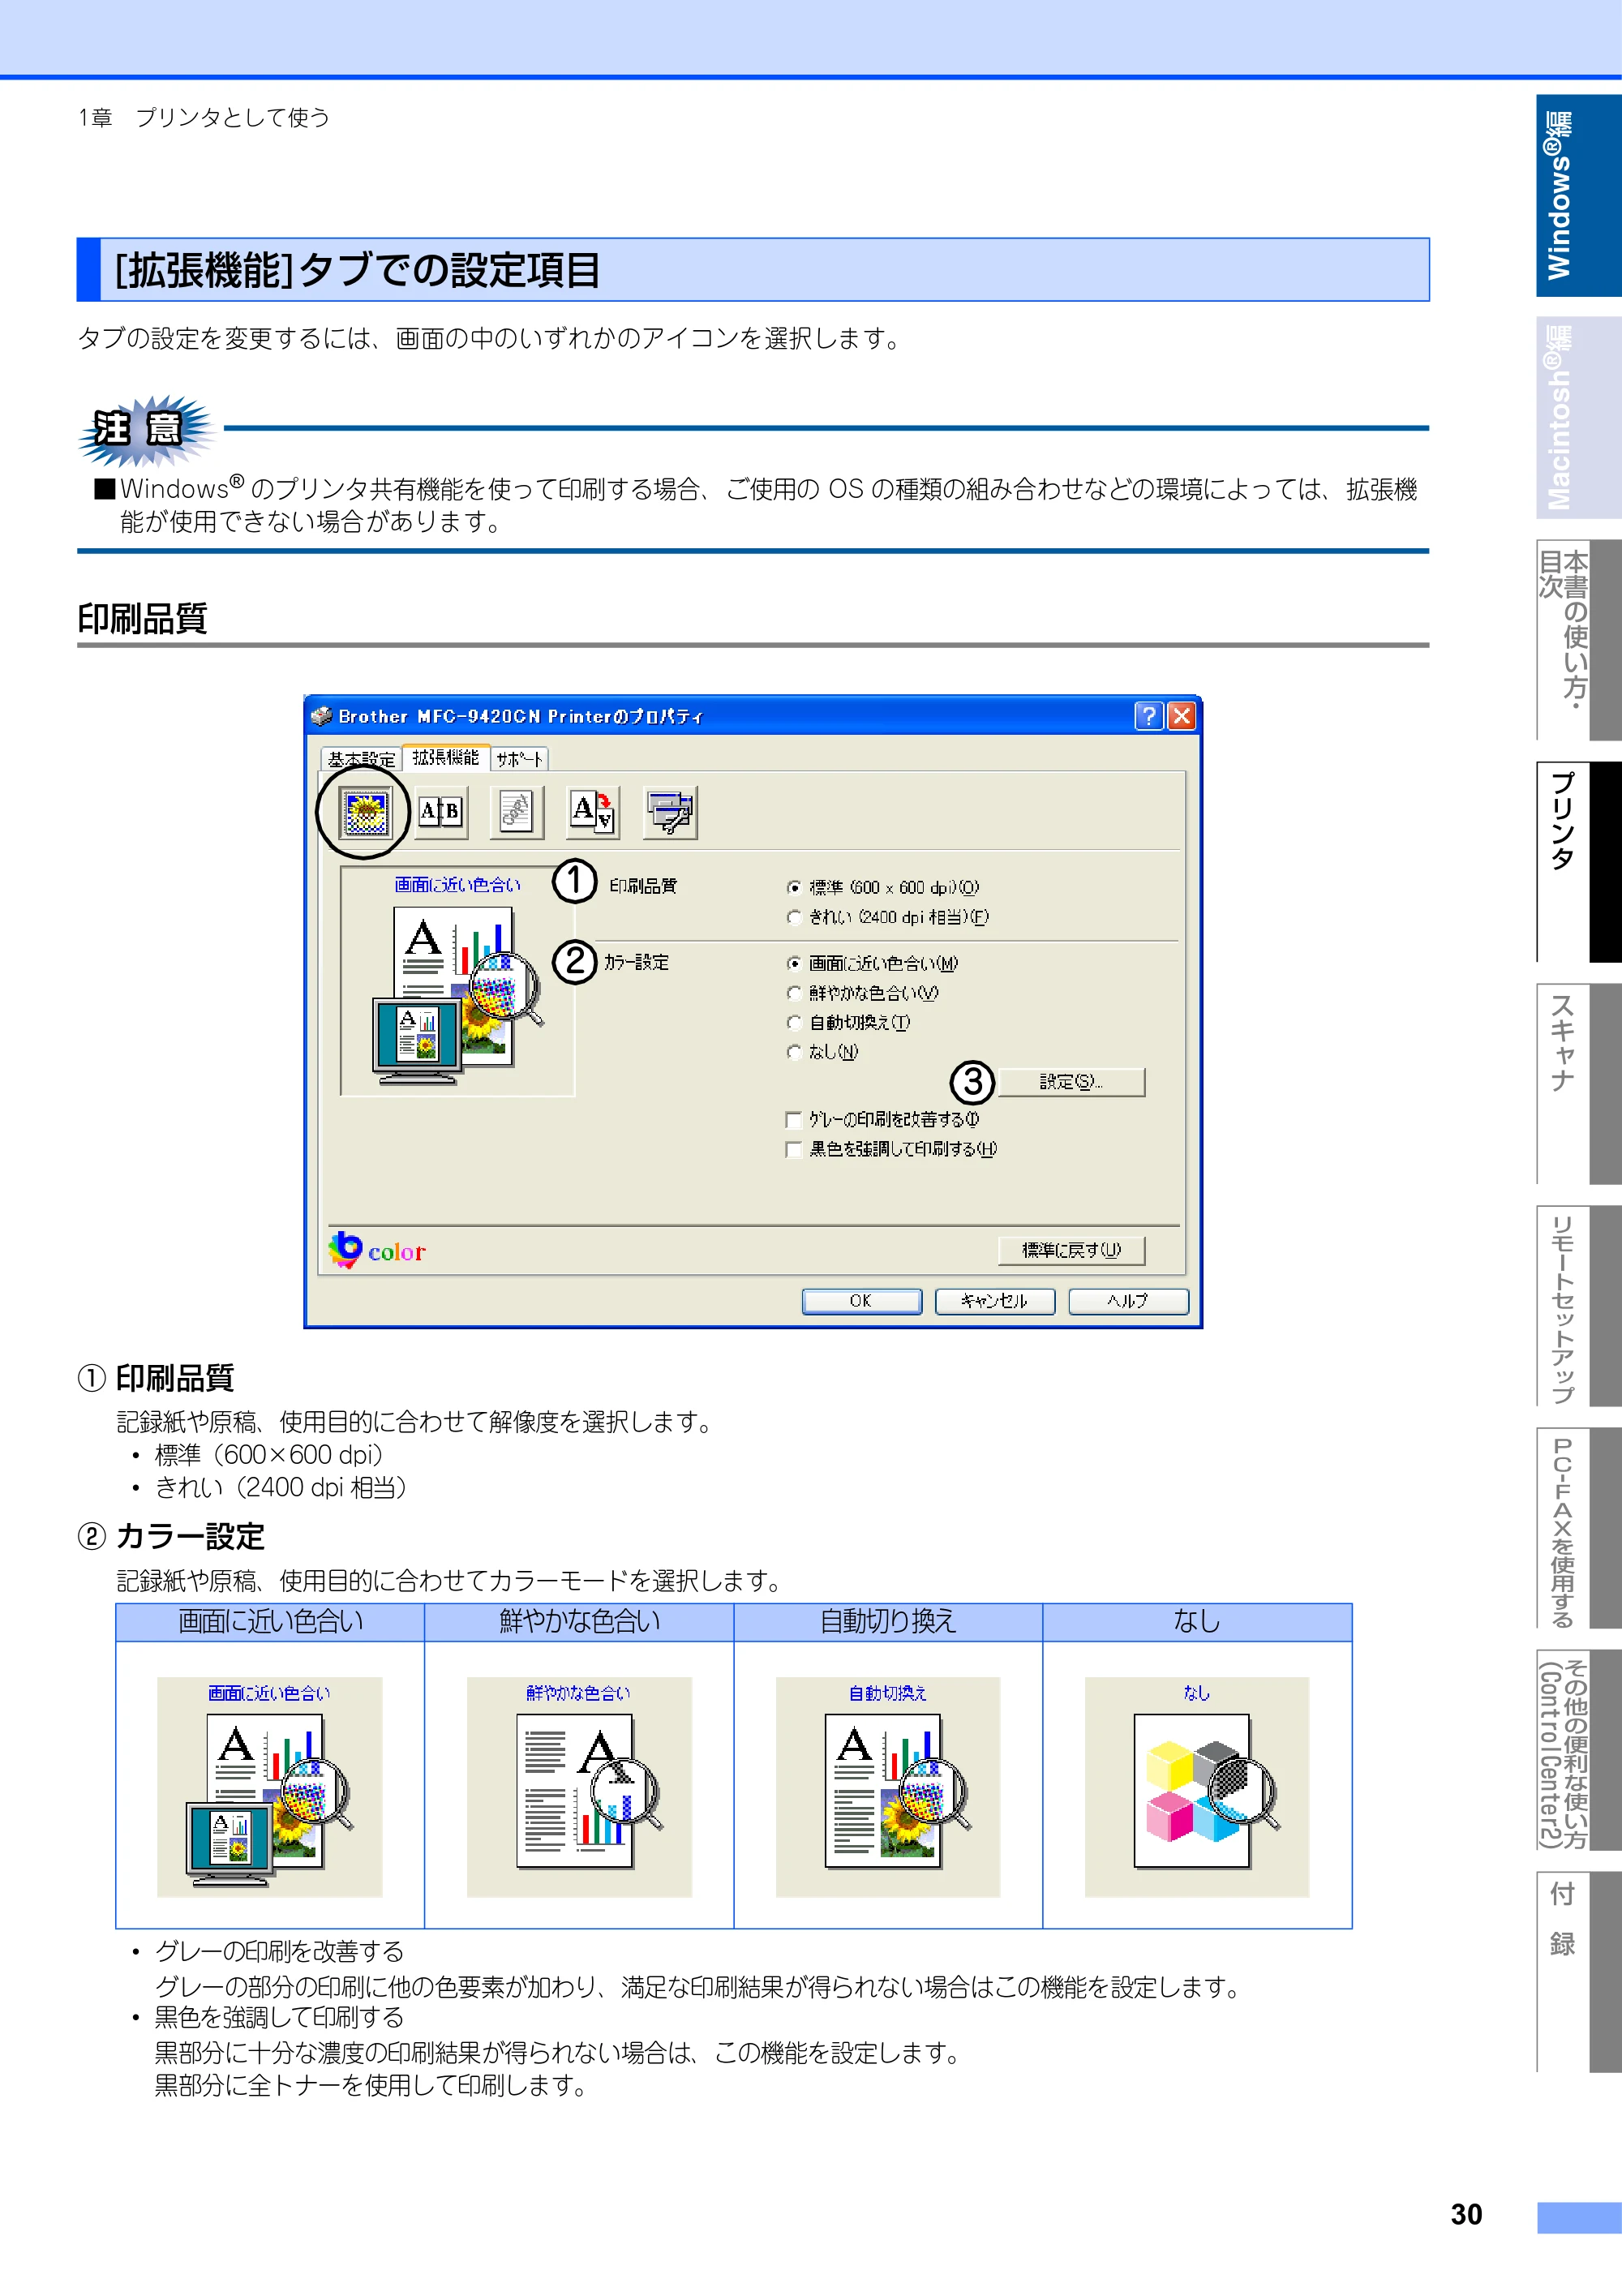
Task: Switch to the サポート tab
Action: click(x=519, y=760)
